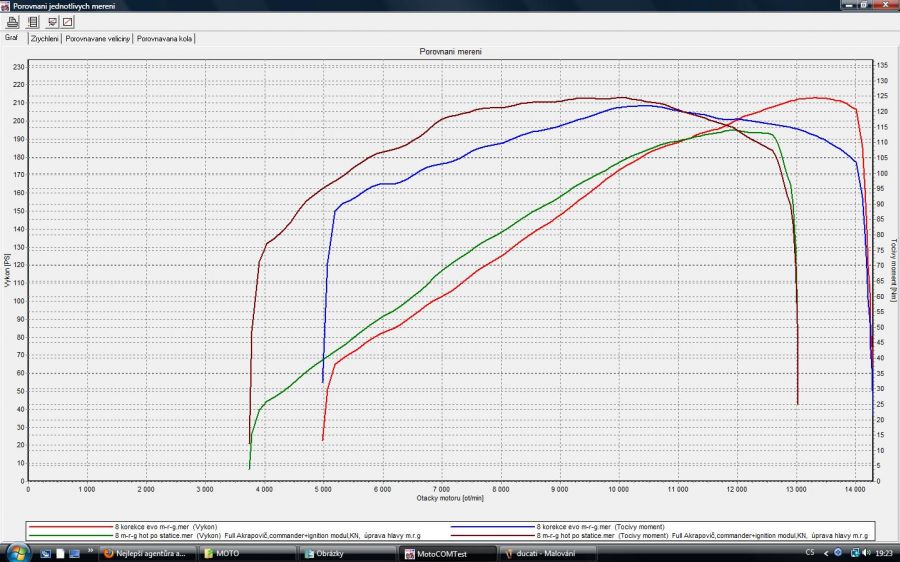The height and width of the screenshot is (562, 900).
Task: Click the application icon in title bar
Action: click(6, 6)
